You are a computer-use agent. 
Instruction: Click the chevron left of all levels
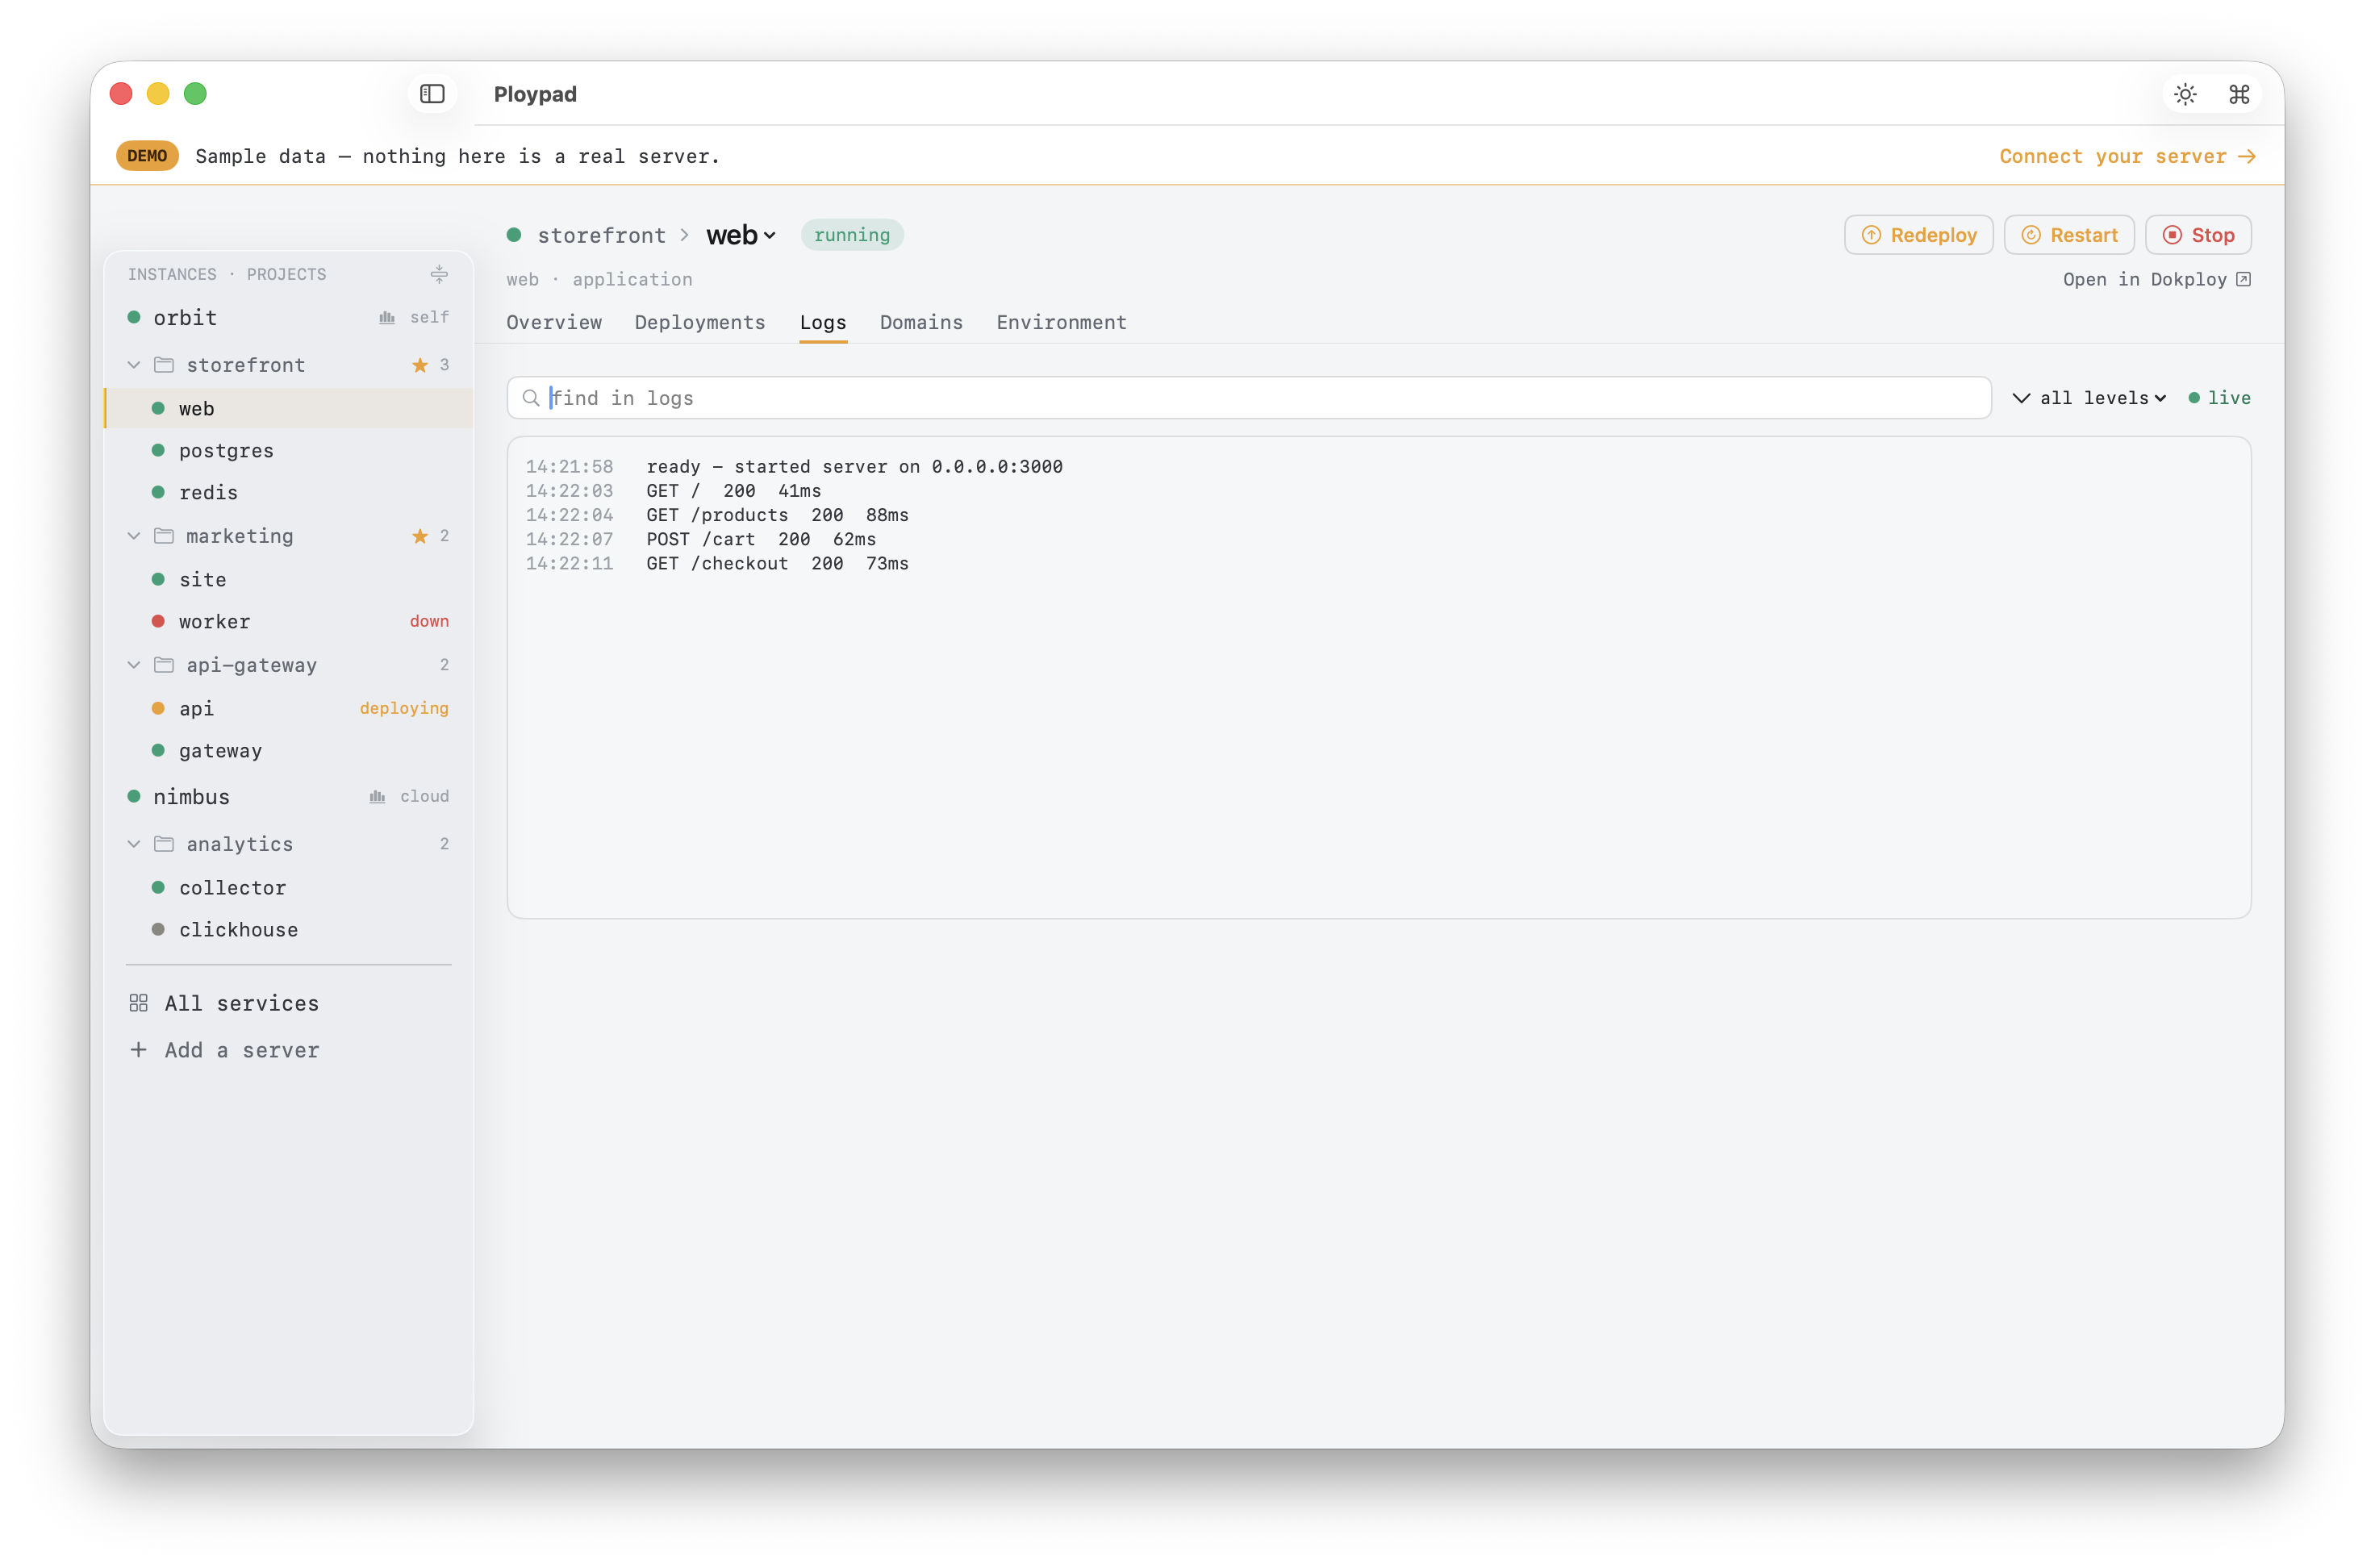(2021, 398)
